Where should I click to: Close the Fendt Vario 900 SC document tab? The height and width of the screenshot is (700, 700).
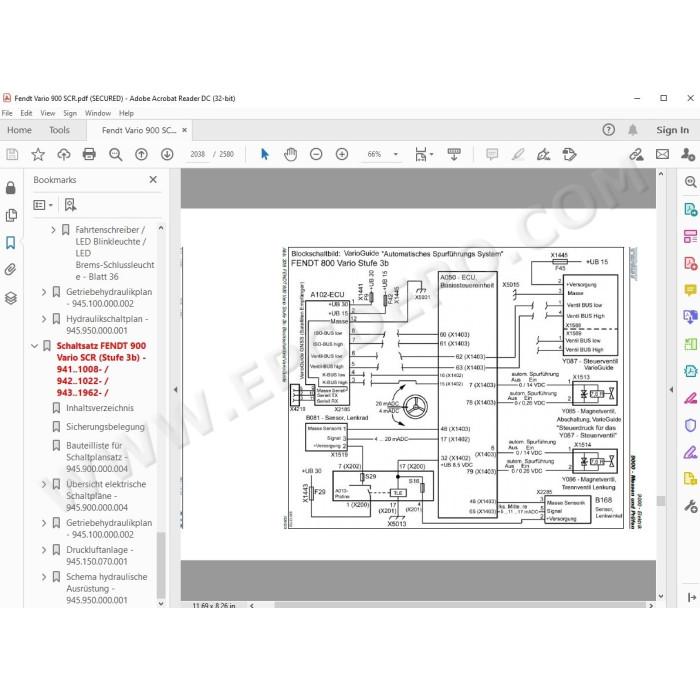(184, 130)
